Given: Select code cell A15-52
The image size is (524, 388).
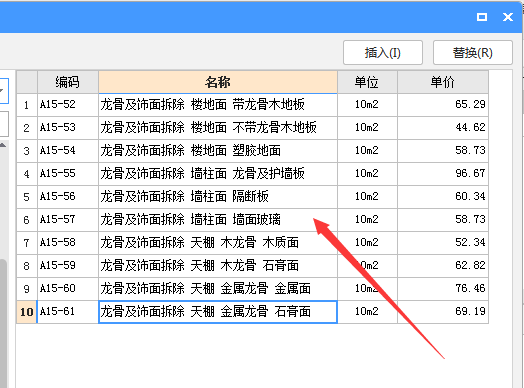Looking at the screenshot, I should 68,105.
